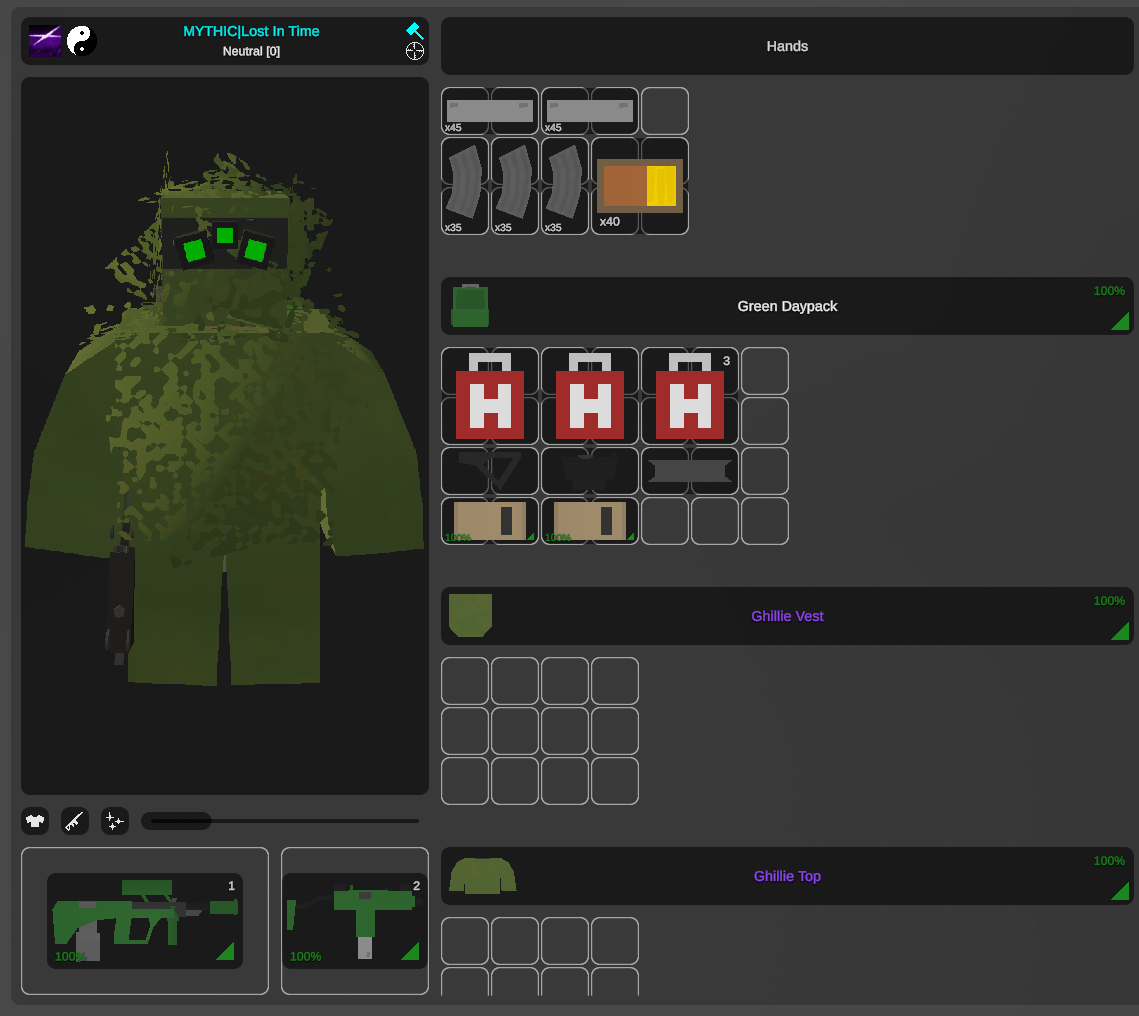The height and width of the screenshot is (1016, 1139).
Task: Click the cyan hammer icon
Action: 415,31
